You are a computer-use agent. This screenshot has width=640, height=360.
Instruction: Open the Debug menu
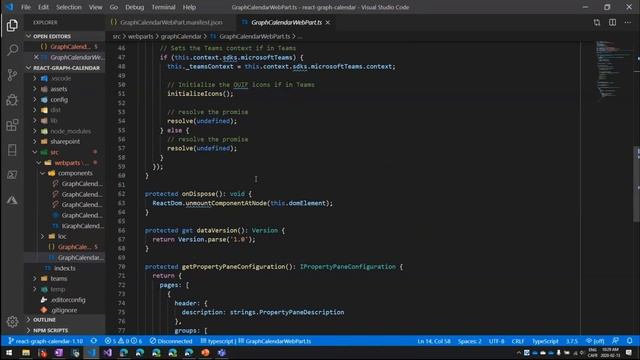pyautogui.click(x=135, y=7)
